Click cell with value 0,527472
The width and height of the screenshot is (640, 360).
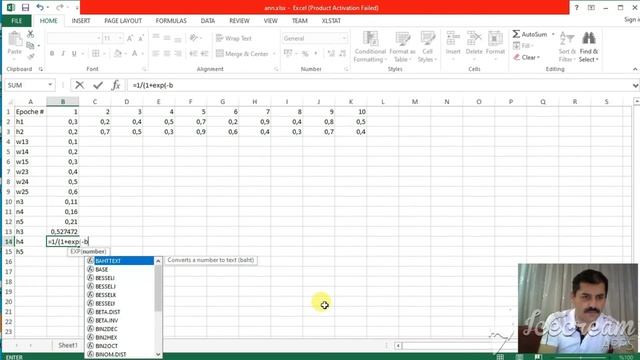point(63,231)
